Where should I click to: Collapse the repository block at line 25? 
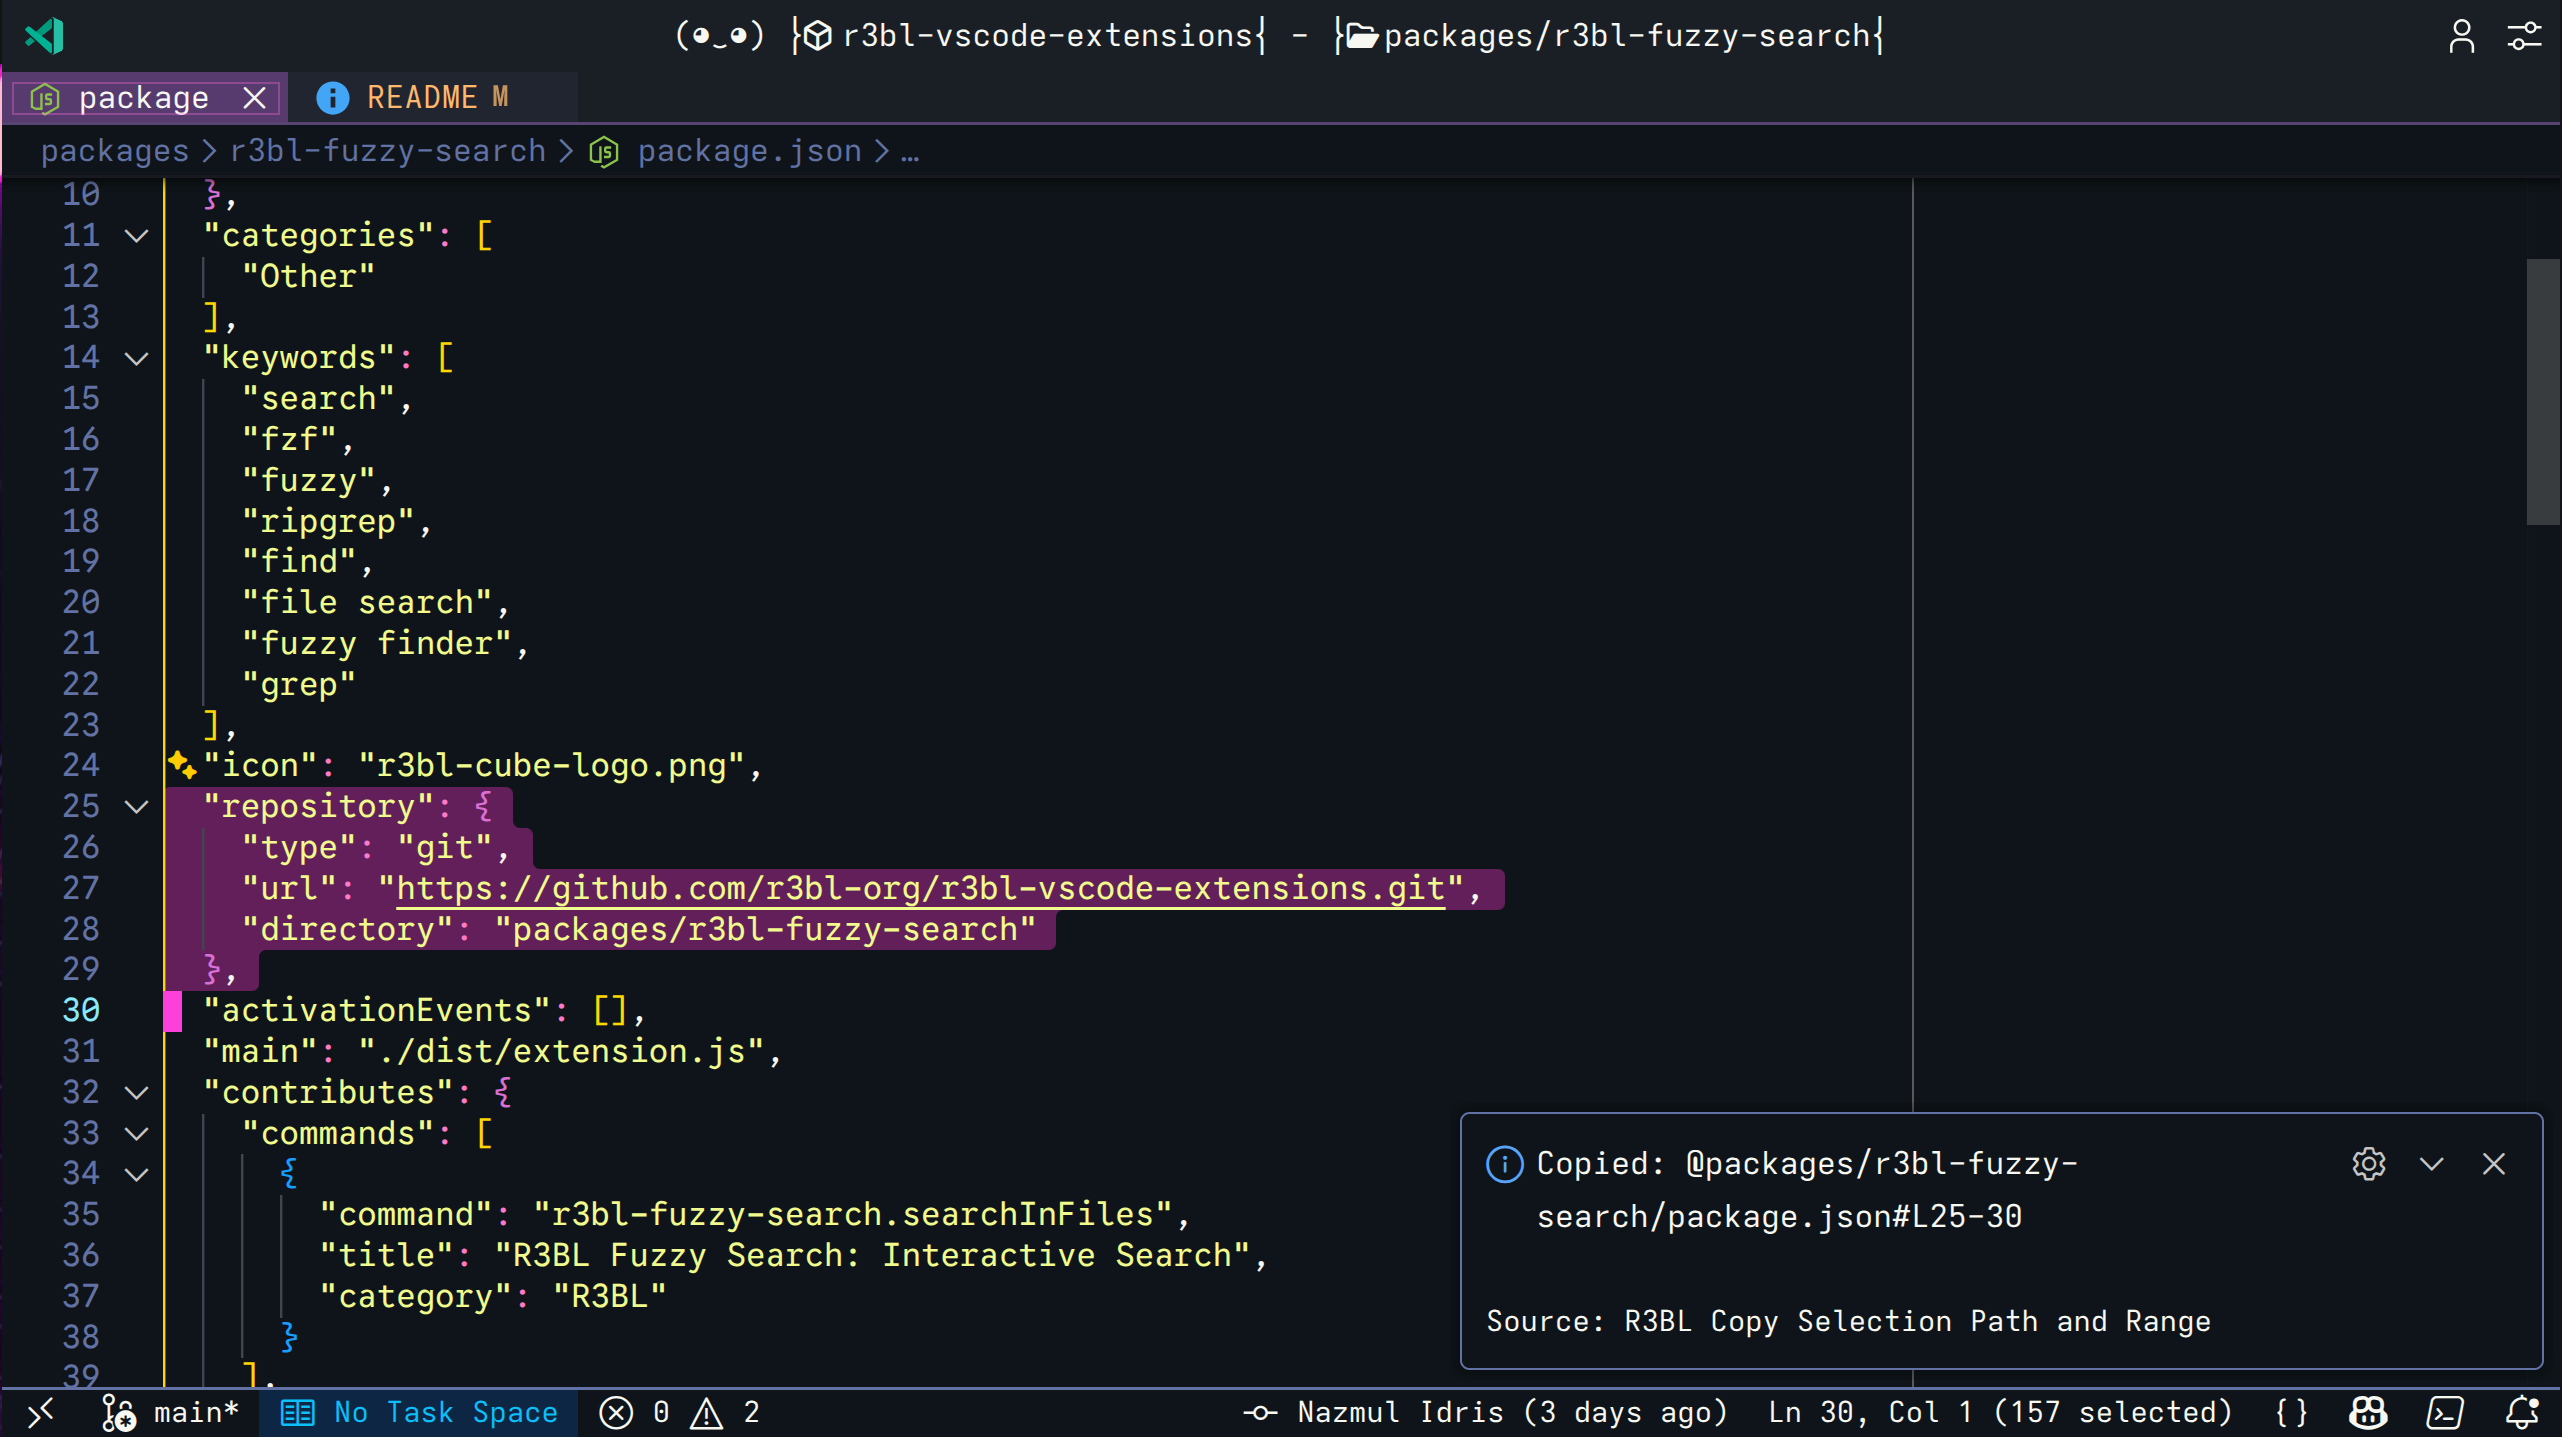[x=137, y=806]
